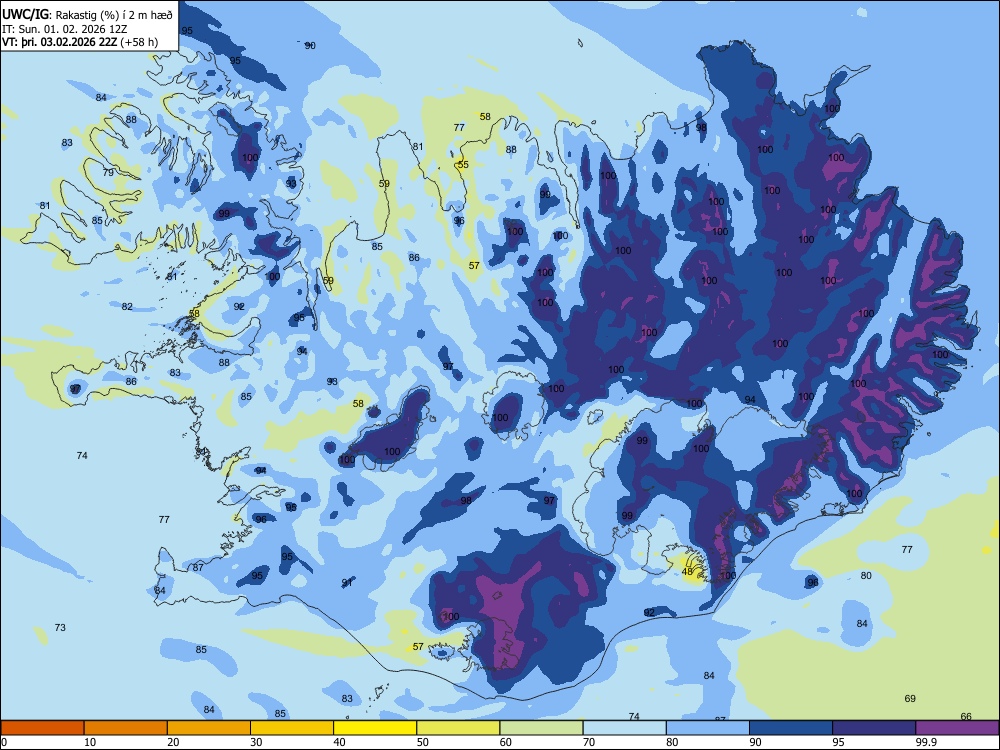Click the color scale tick label 40
Screen dimensions: 1000x750
tap(340, 742)
